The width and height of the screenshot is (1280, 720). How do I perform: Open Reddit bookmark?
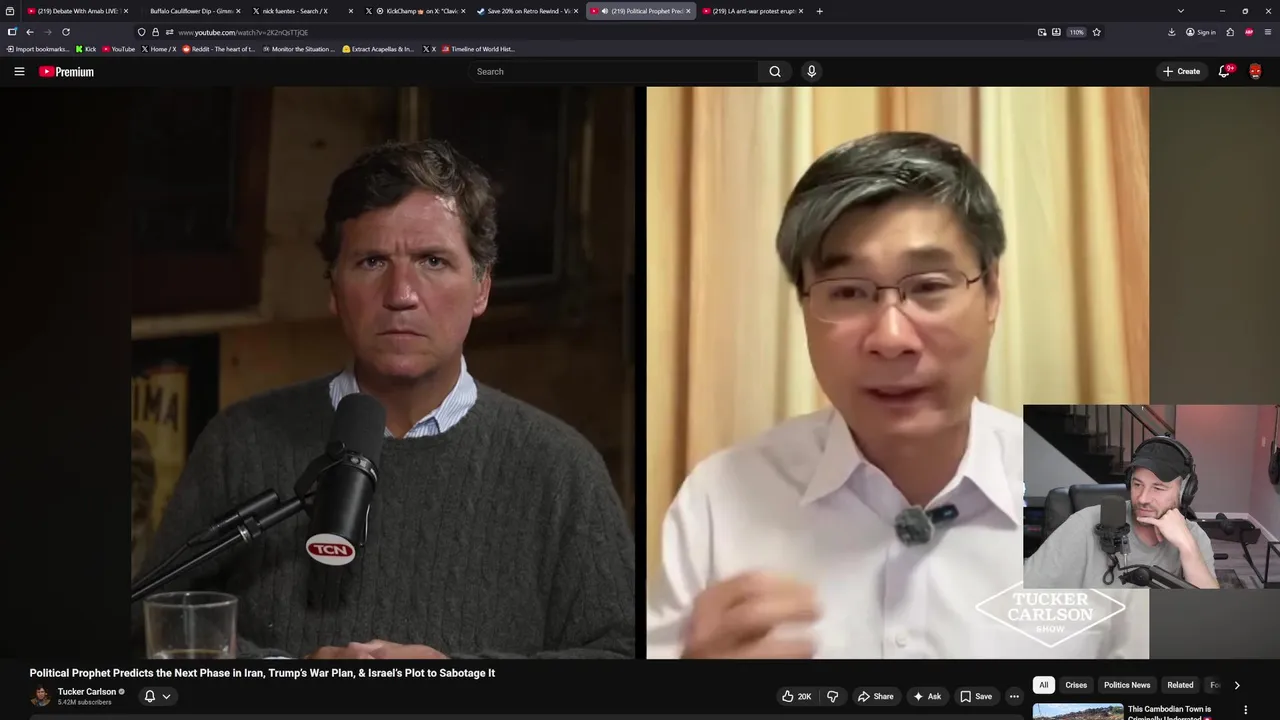click(x=218, y=49)
